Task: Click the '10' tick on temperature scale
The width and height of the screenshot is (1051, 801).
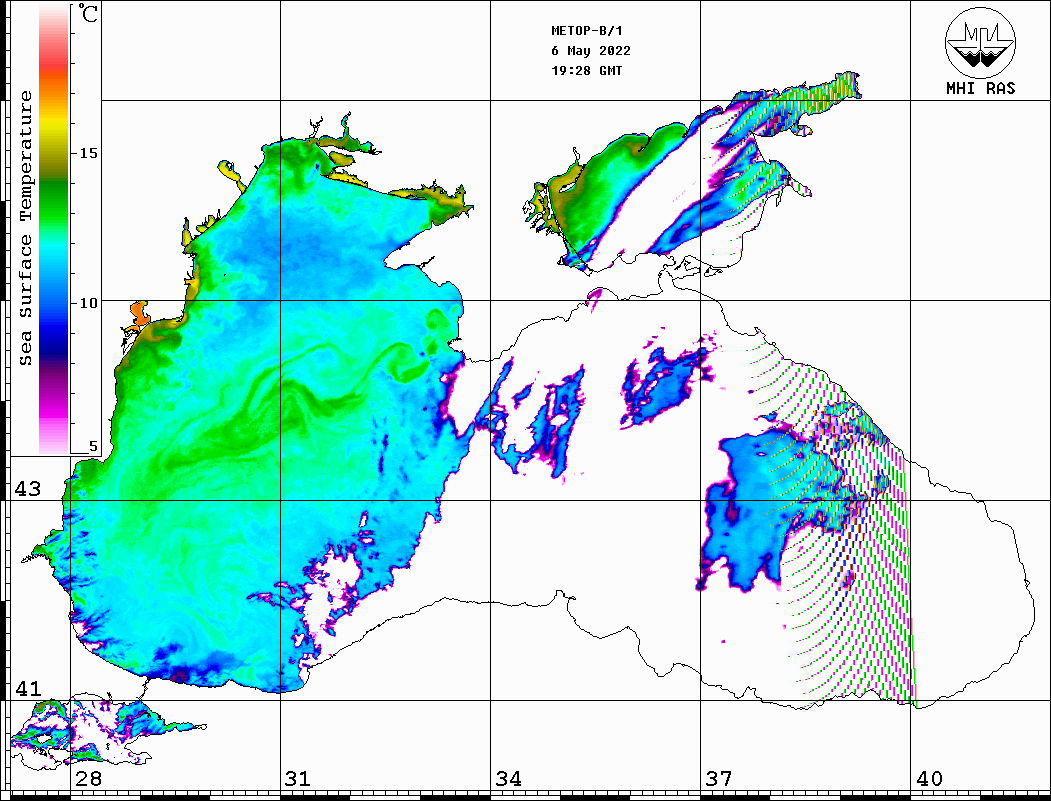Action: pos(88,304)
